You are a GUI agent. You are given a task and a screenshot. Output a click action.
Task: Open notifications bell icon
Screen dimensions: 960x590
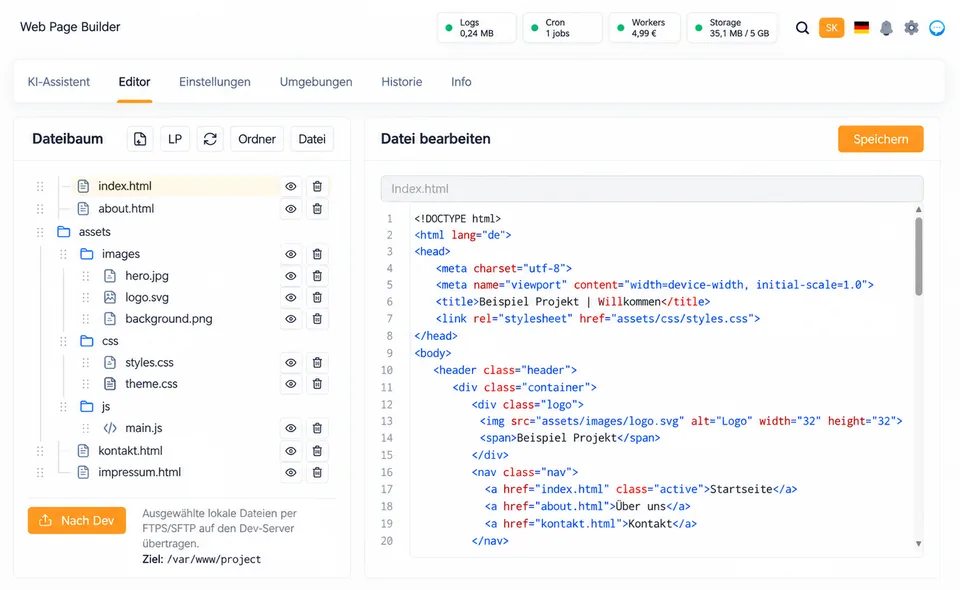(886, 28)
